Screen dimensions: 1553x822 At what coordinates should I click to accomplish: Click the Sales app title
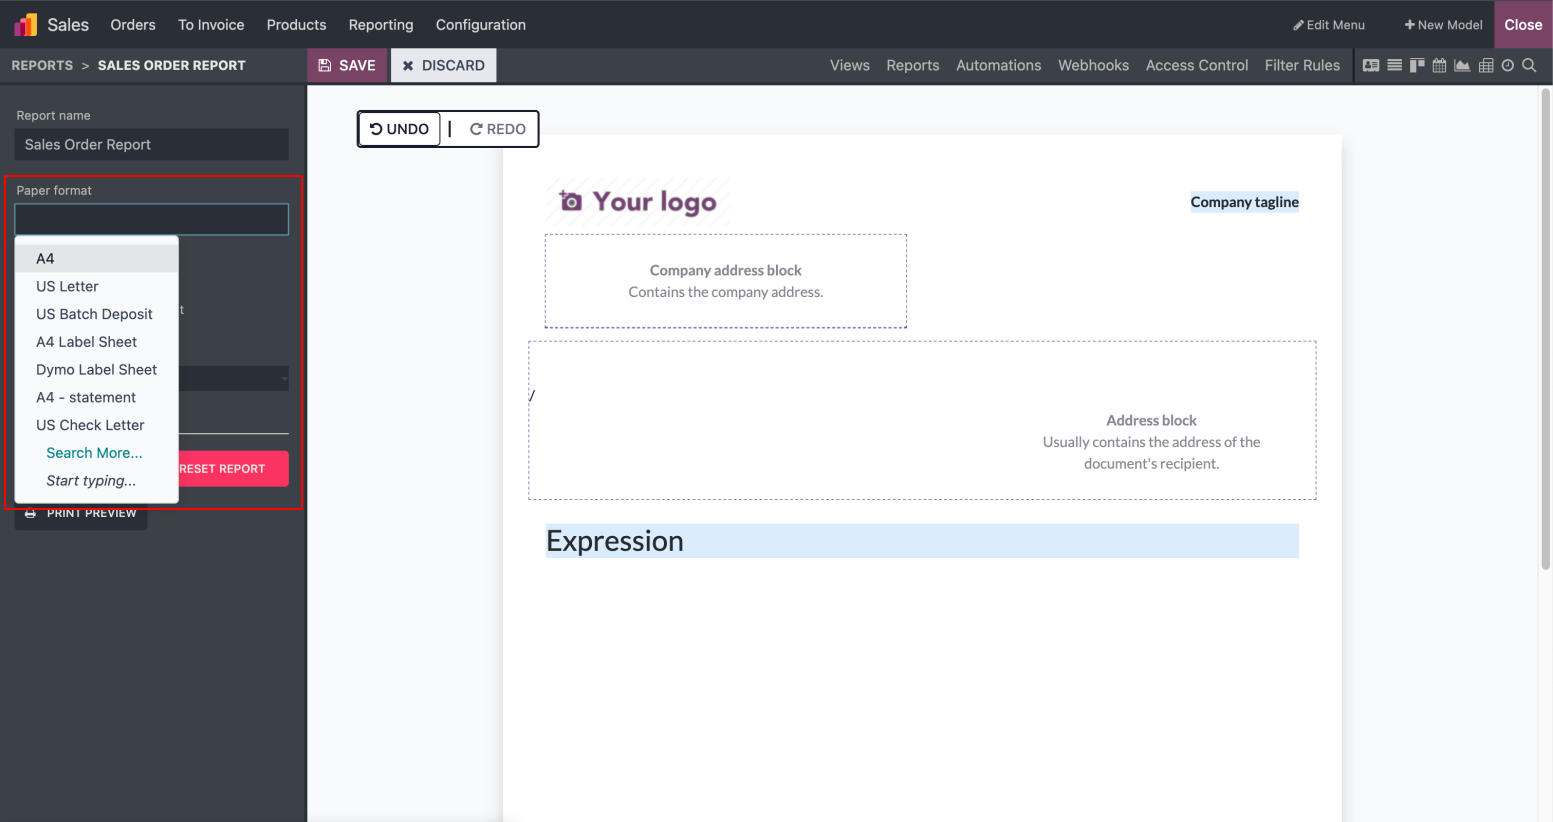pos(68,25)
